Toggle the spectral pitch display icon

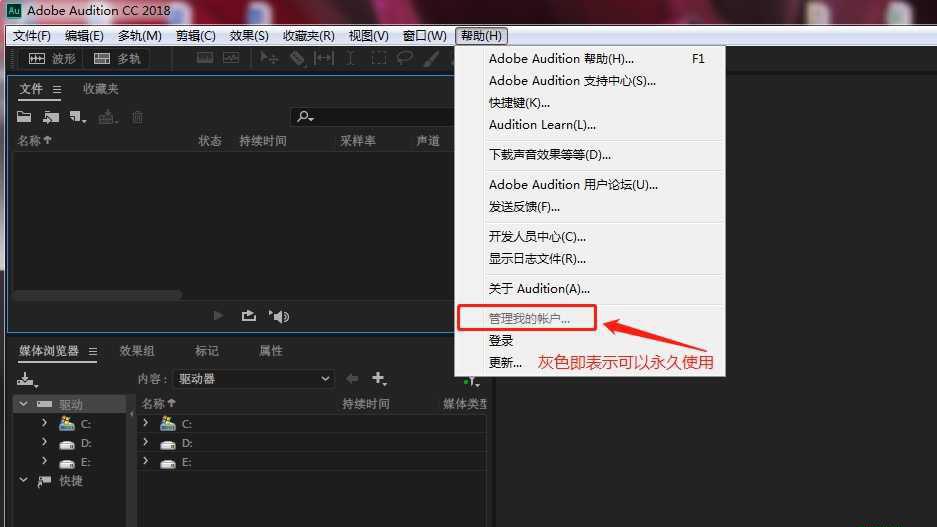[x=231, y=58]
